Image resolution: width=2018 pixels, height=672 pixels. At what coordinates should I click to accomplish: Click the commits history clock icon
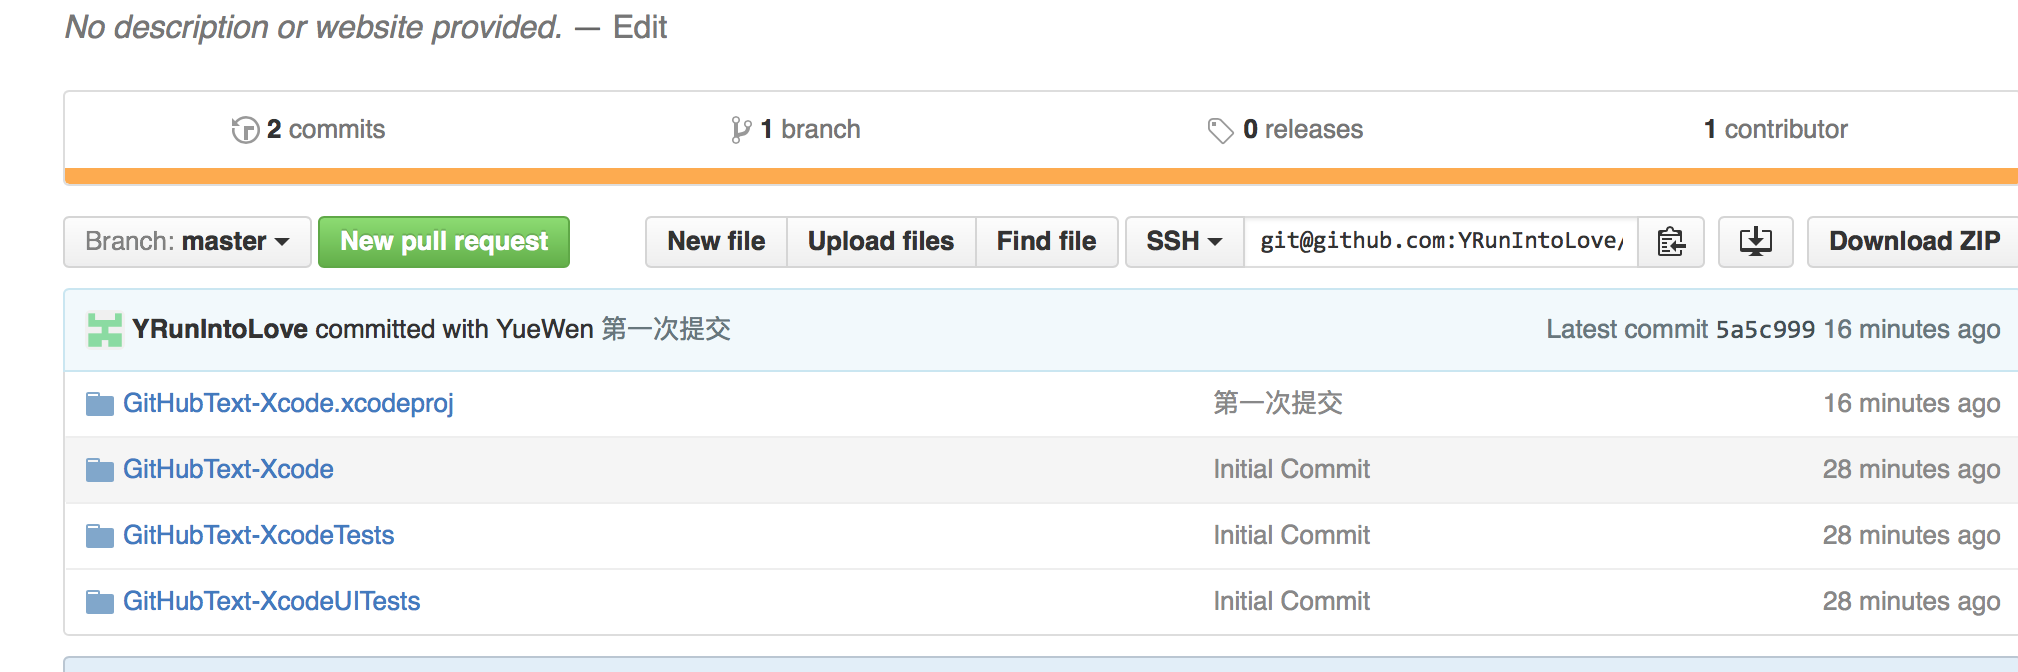click(245, 130)
